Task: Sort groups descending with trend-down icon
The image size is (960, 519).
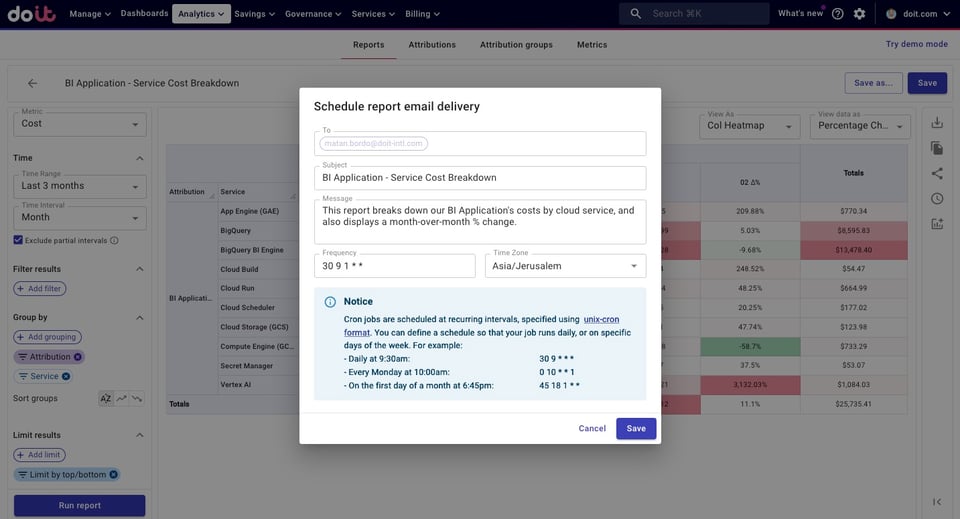Action: 137,398
